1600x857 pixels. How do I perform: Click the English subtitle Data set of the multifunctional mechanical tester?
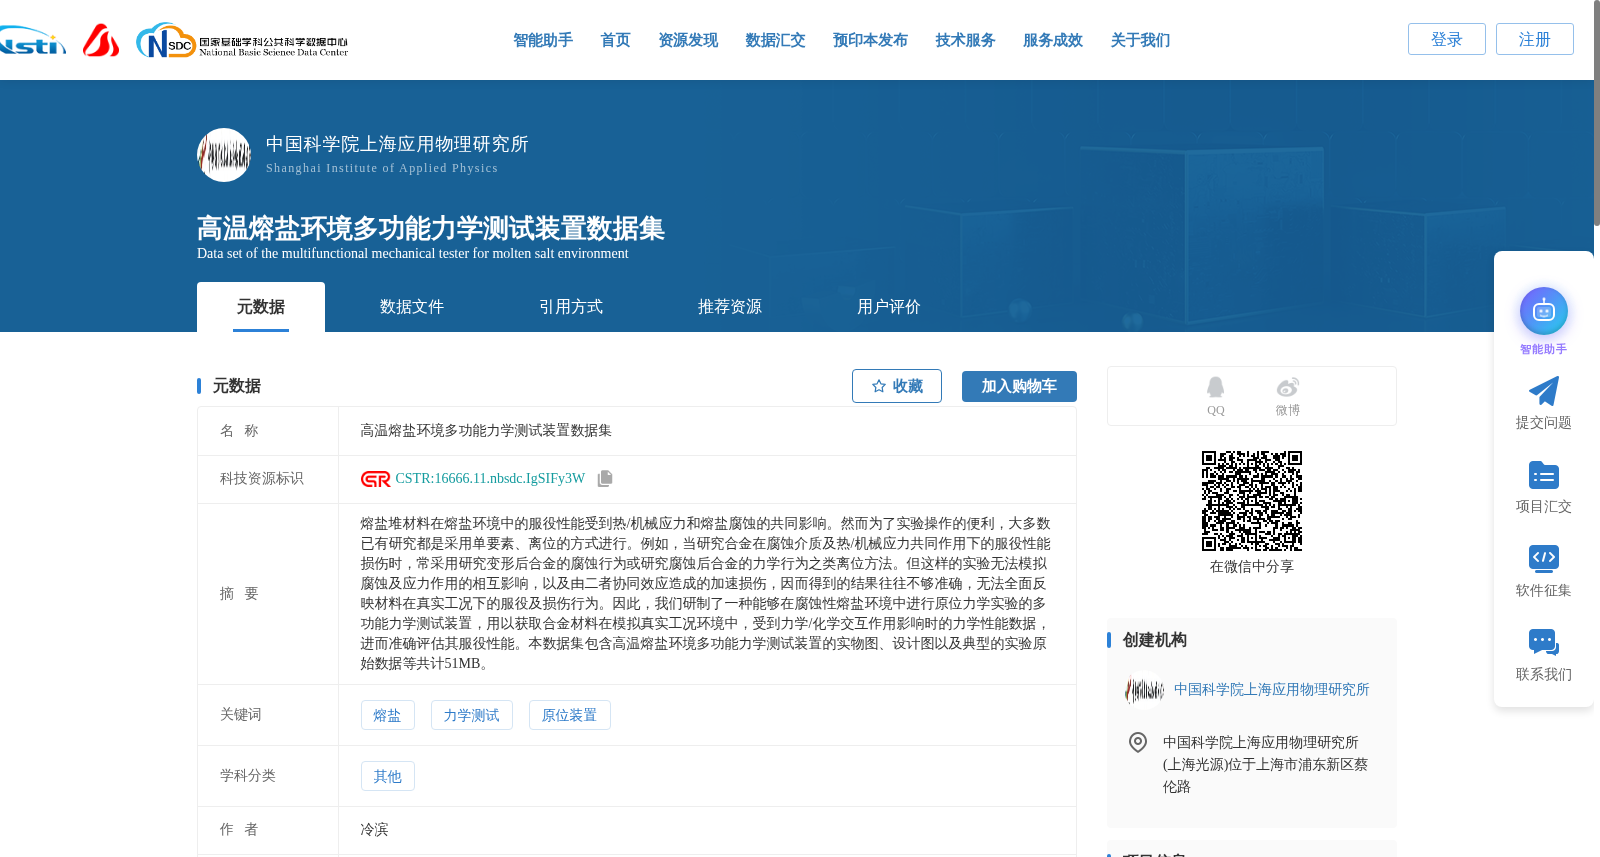click(413, 254)
